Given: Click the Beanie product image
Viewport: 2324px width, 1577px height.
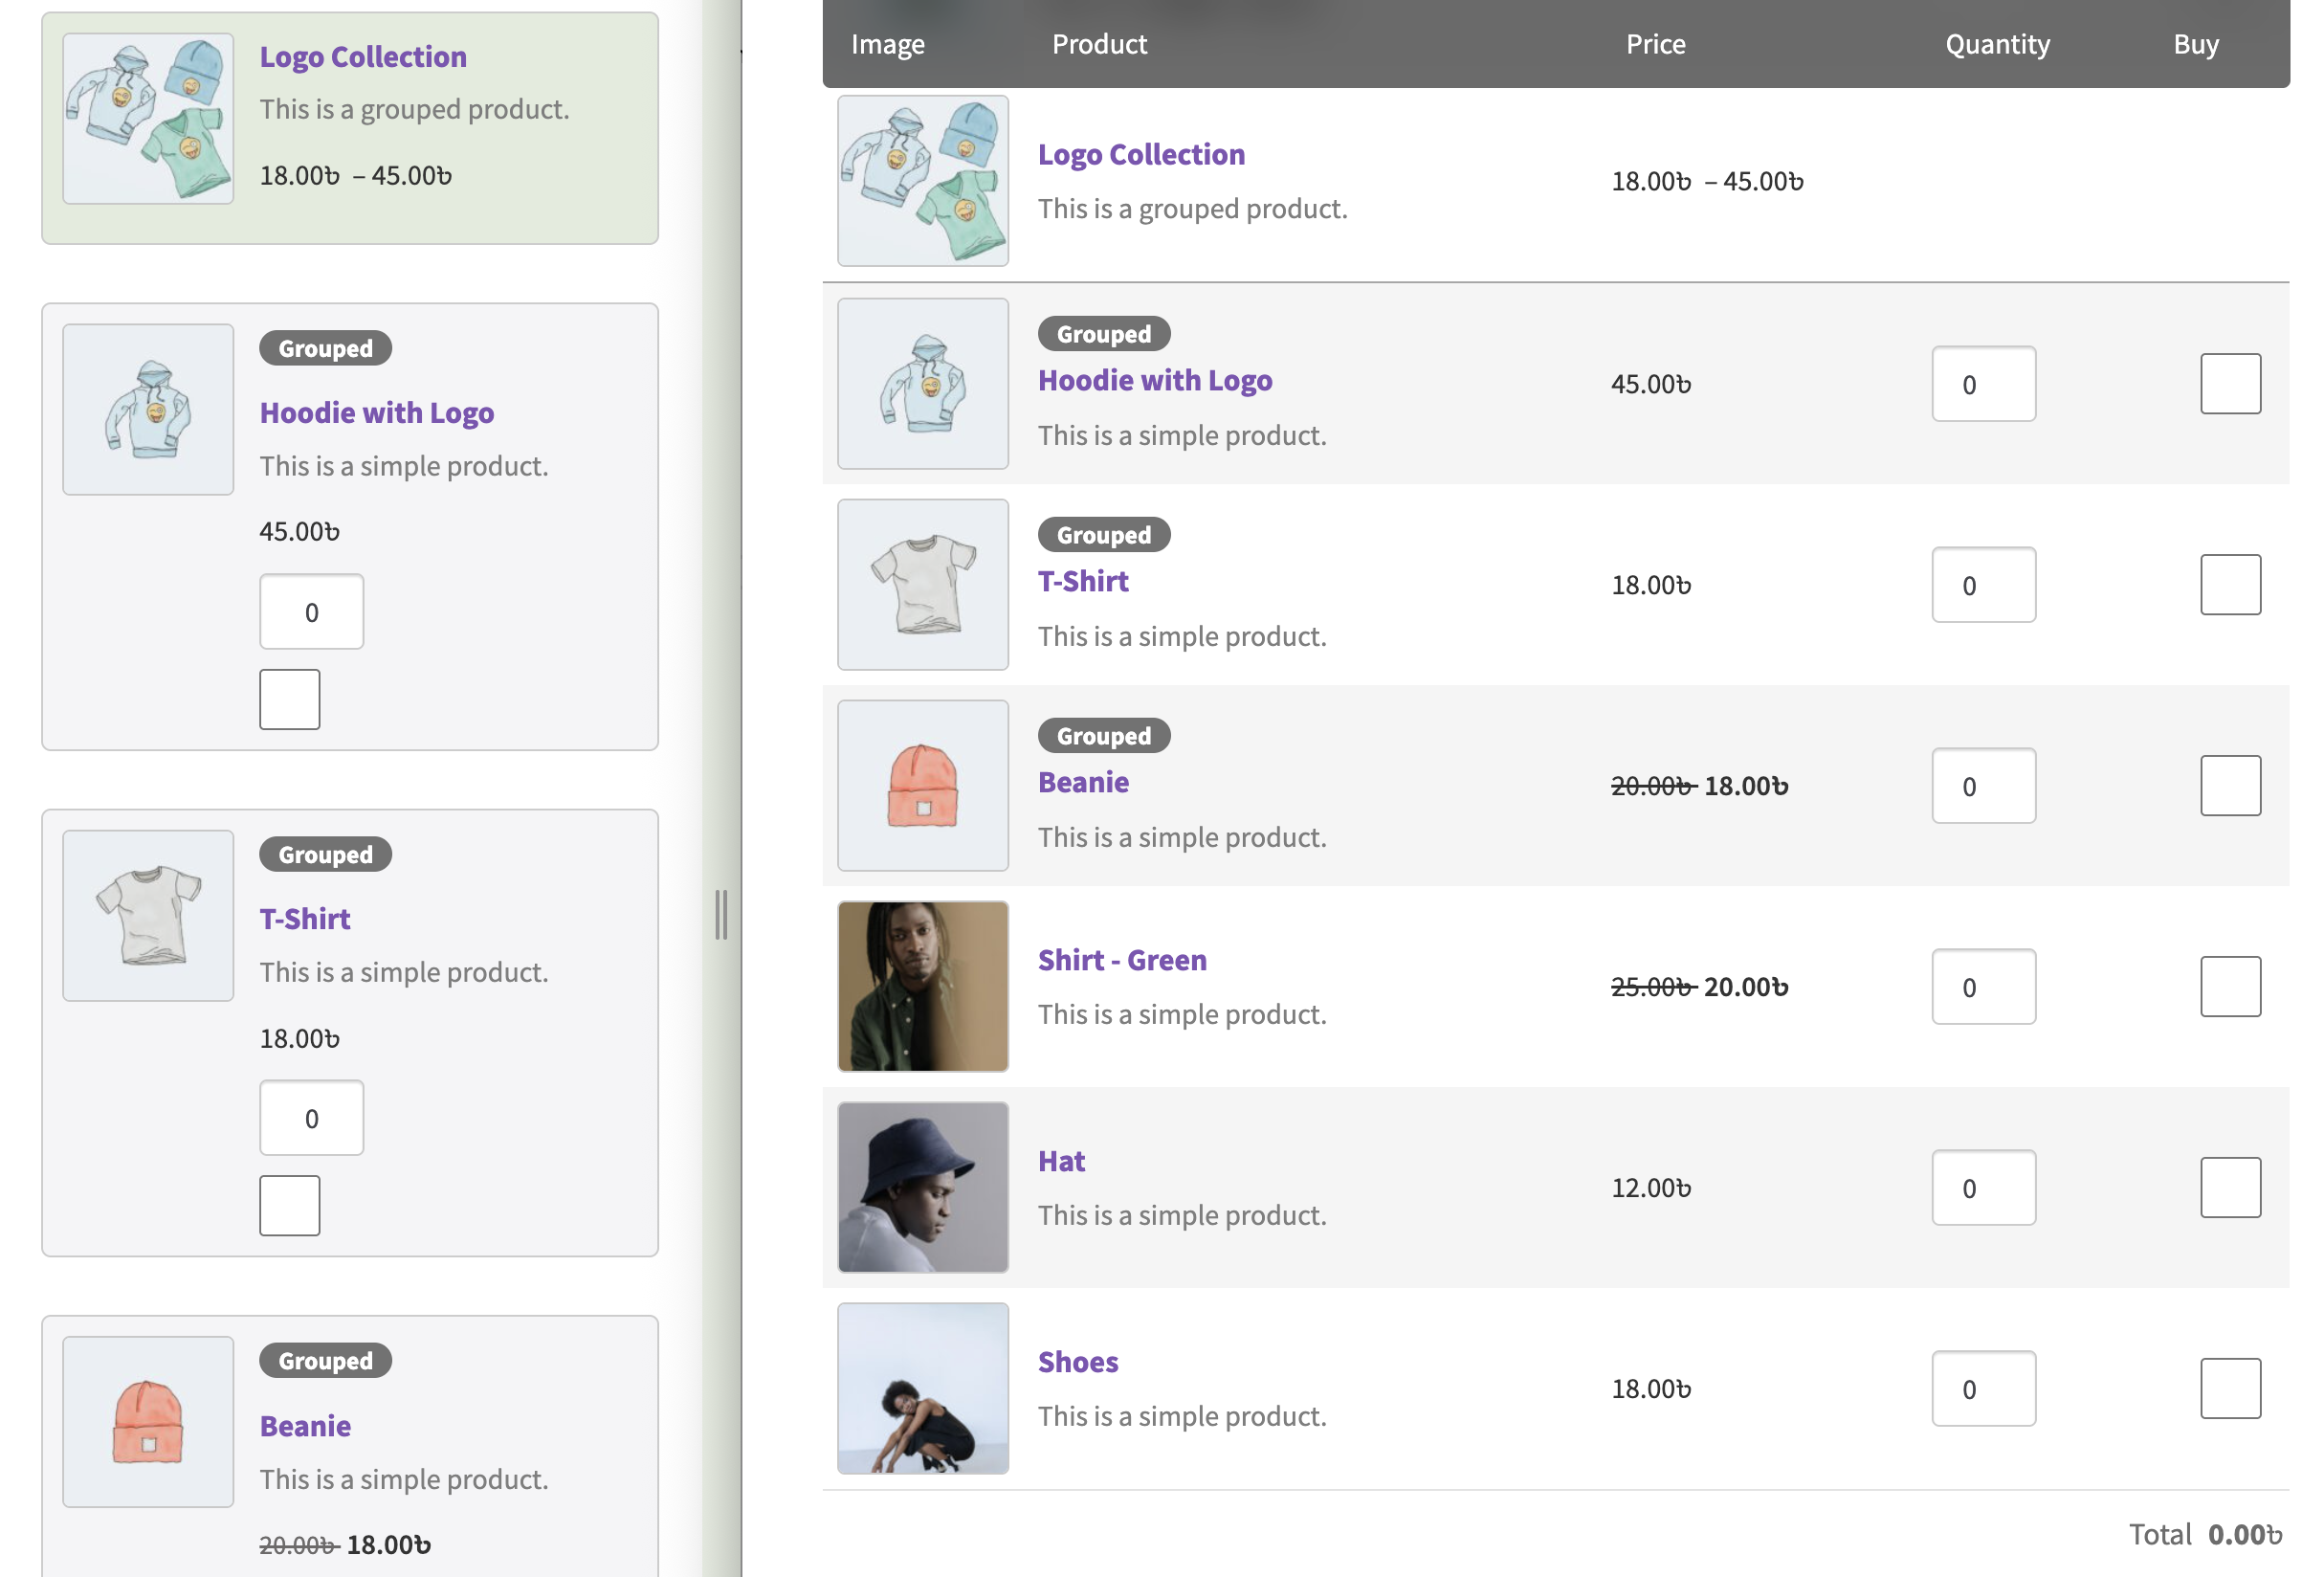Looking at the screenshot, I should (x=922, y=787).
